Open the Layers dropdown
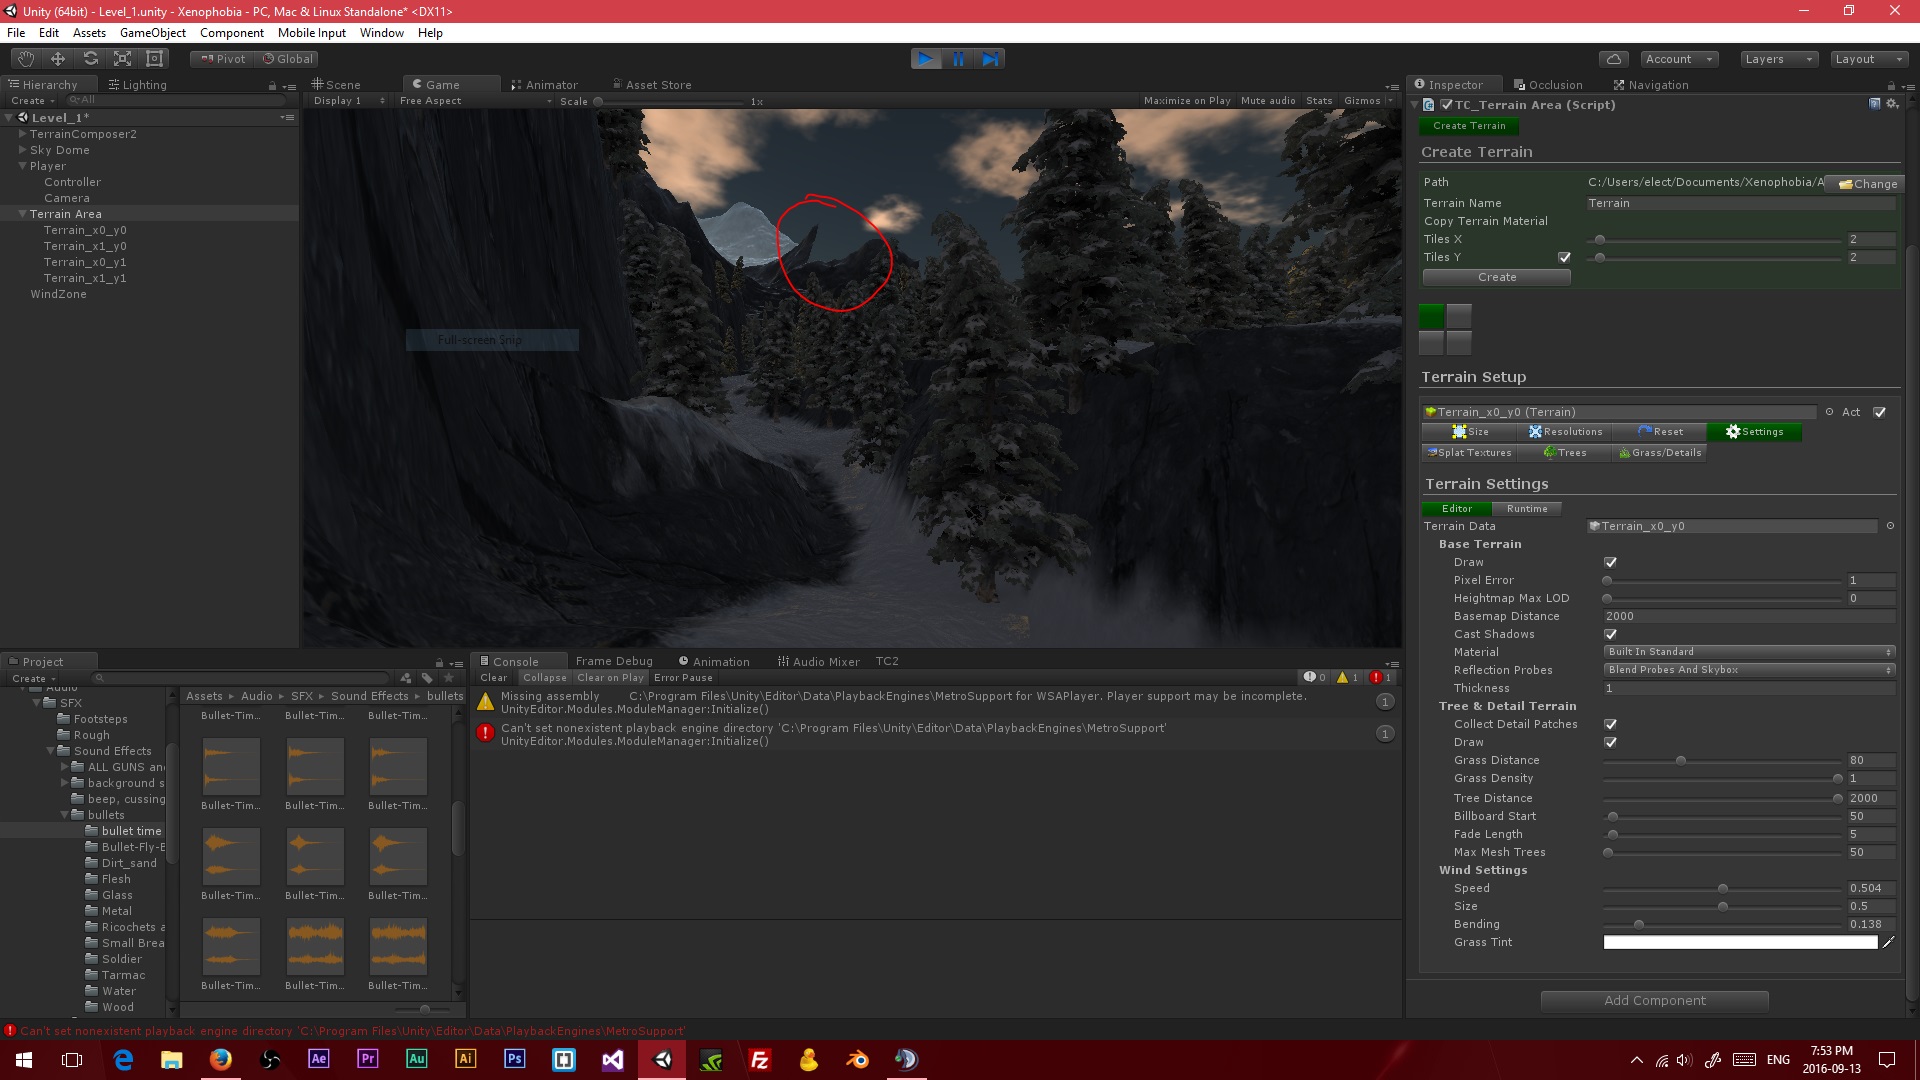The image size is (1920, 1080). point(1778,59)
